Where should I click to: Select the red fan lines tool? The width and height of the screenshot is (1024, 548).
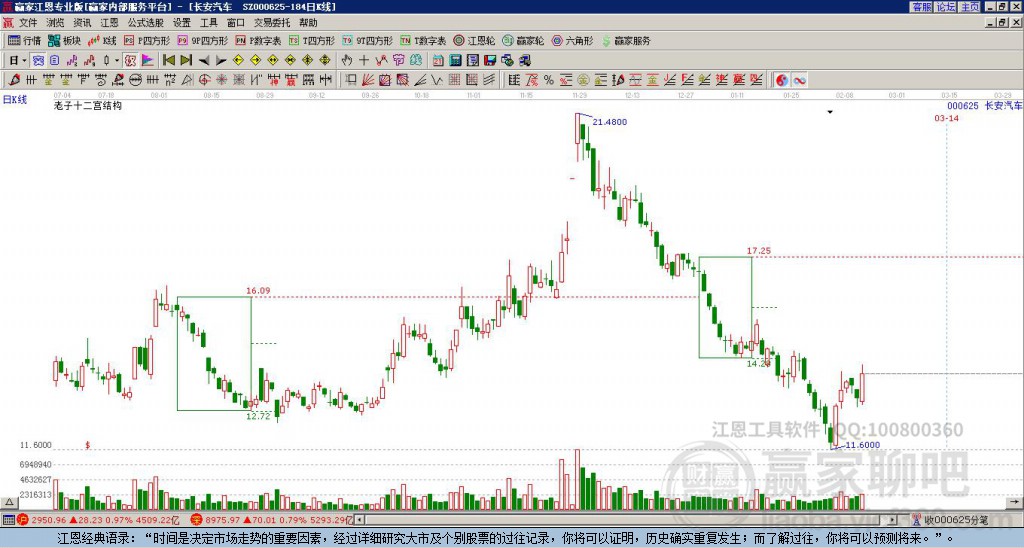coord(368,80)
